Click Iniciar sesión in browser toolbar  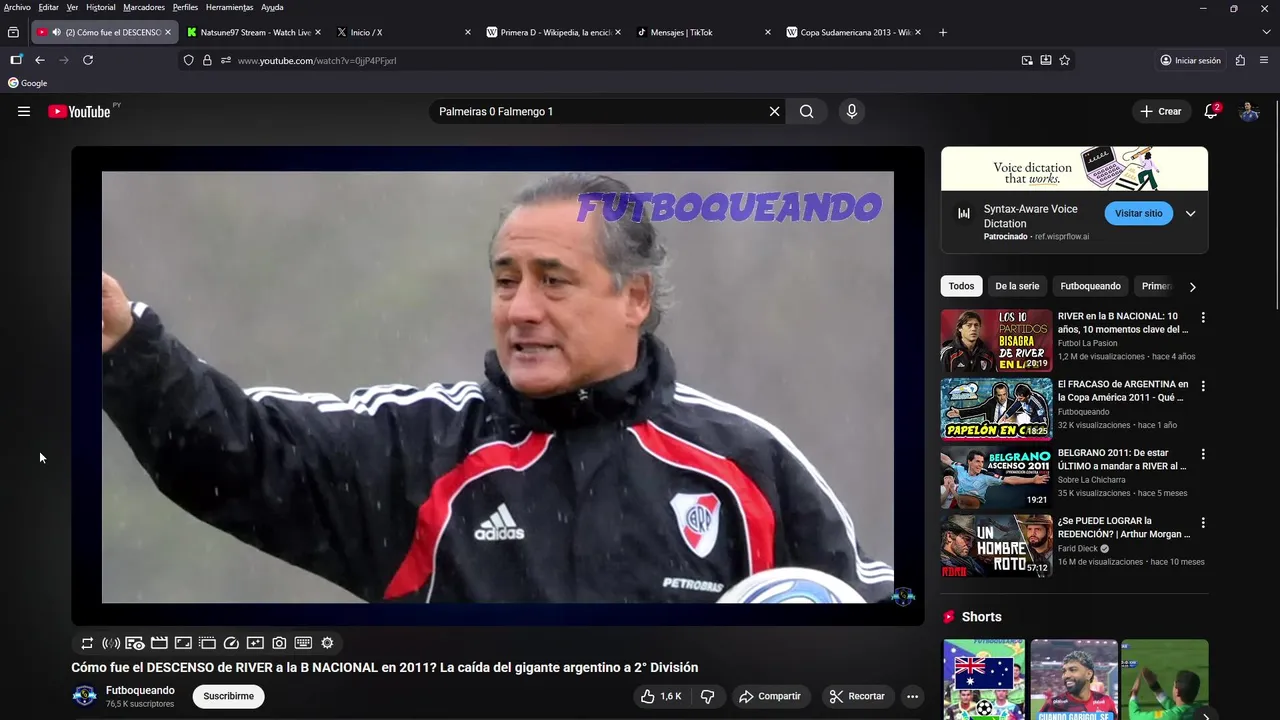[x=1190, y=60]
